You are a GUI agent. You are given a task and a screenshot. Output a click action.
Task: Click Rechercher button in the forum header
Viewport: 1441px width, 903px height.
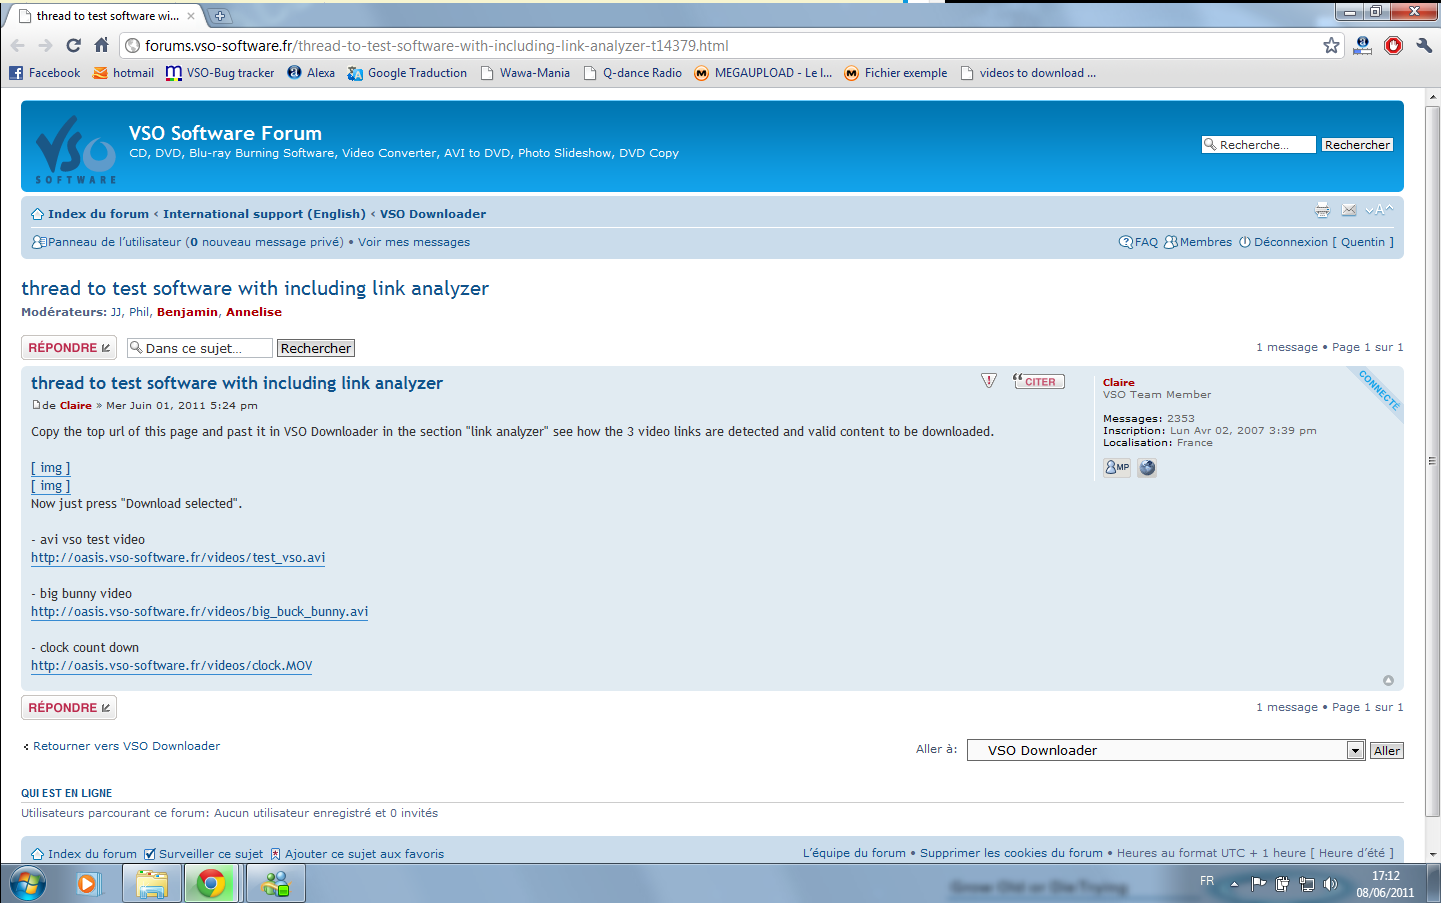point(1357,145)
